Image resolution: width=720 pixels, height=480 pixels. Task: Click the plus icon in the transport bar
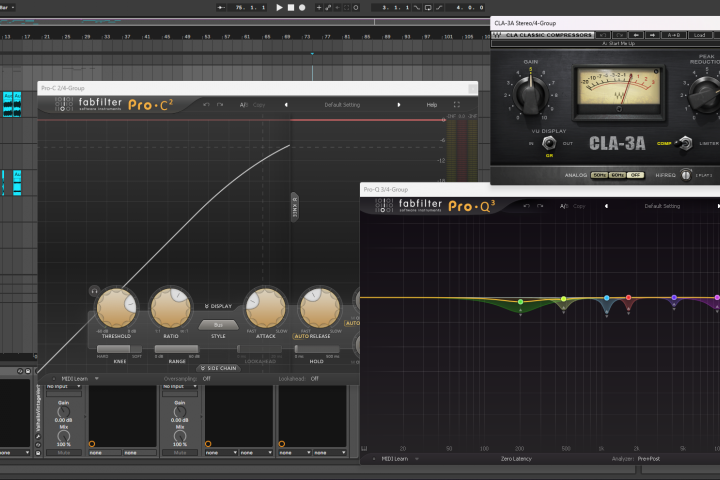[x=319, y=7]
